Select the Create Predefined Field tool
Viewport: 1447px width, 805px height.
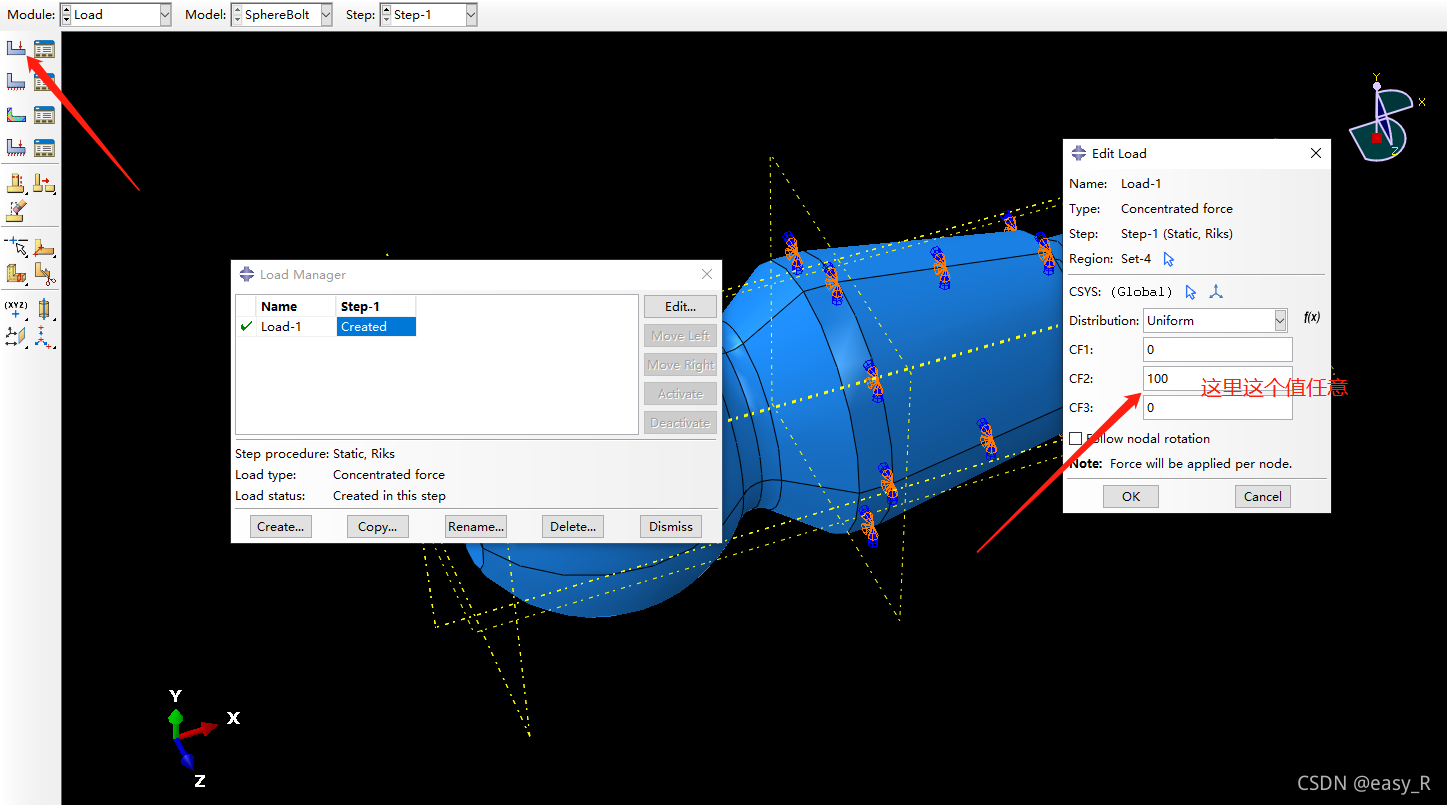tap(16, 115)
